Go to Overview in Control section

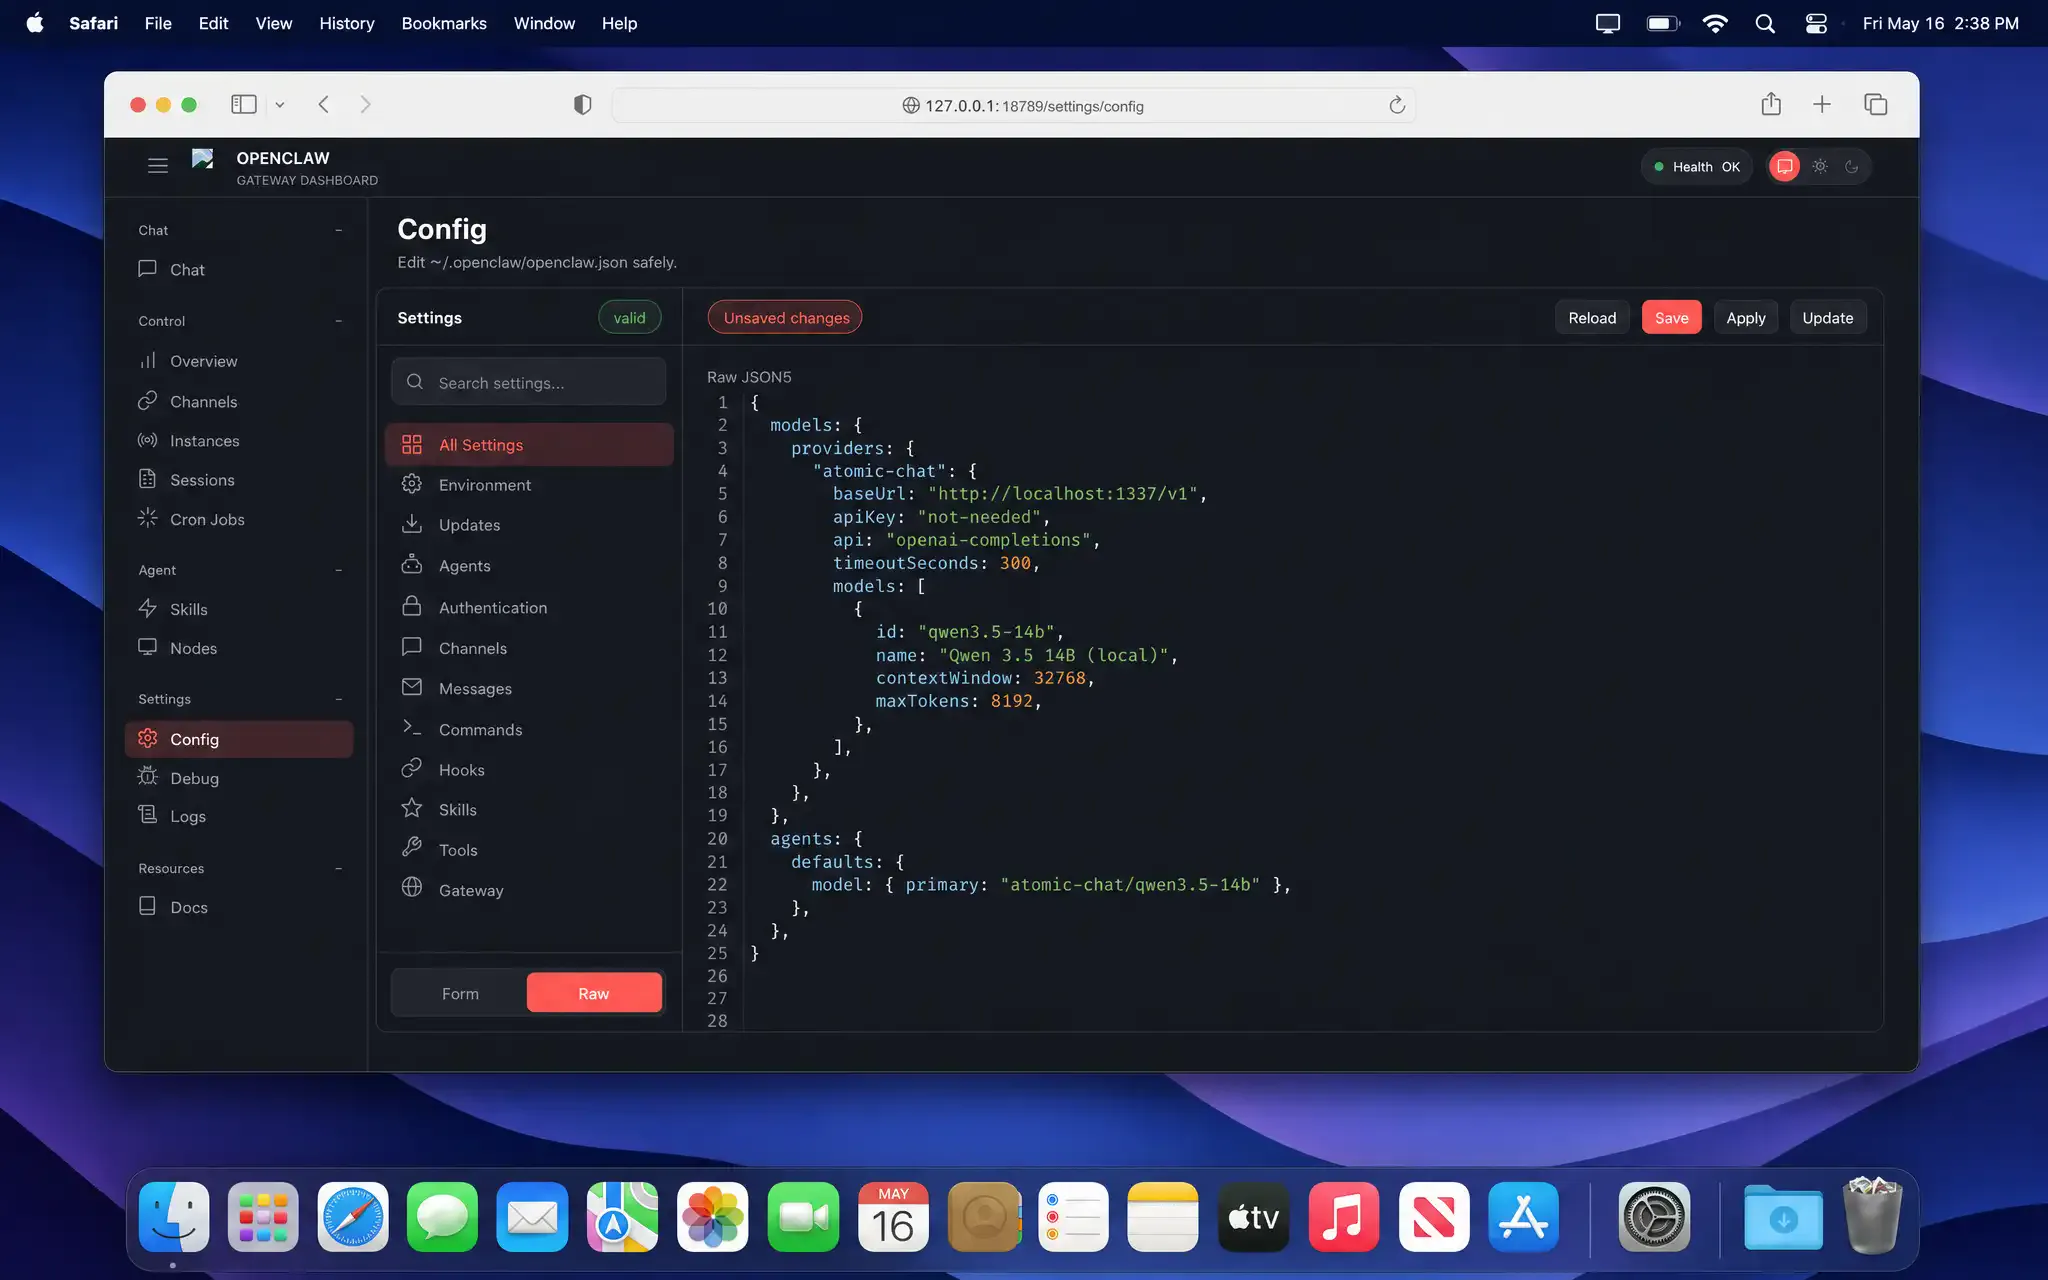(239, 361)
